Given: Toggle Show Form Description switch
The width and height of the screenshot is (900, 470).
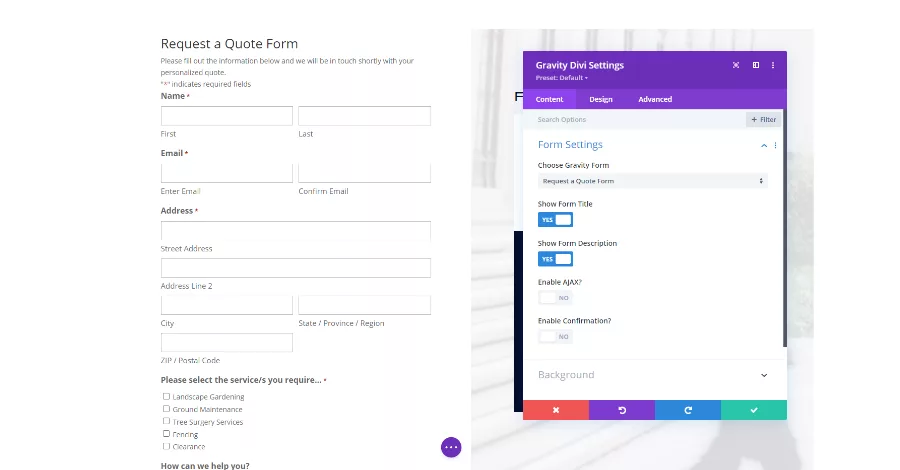Looking at the screenshot, I should coord(555,259).
